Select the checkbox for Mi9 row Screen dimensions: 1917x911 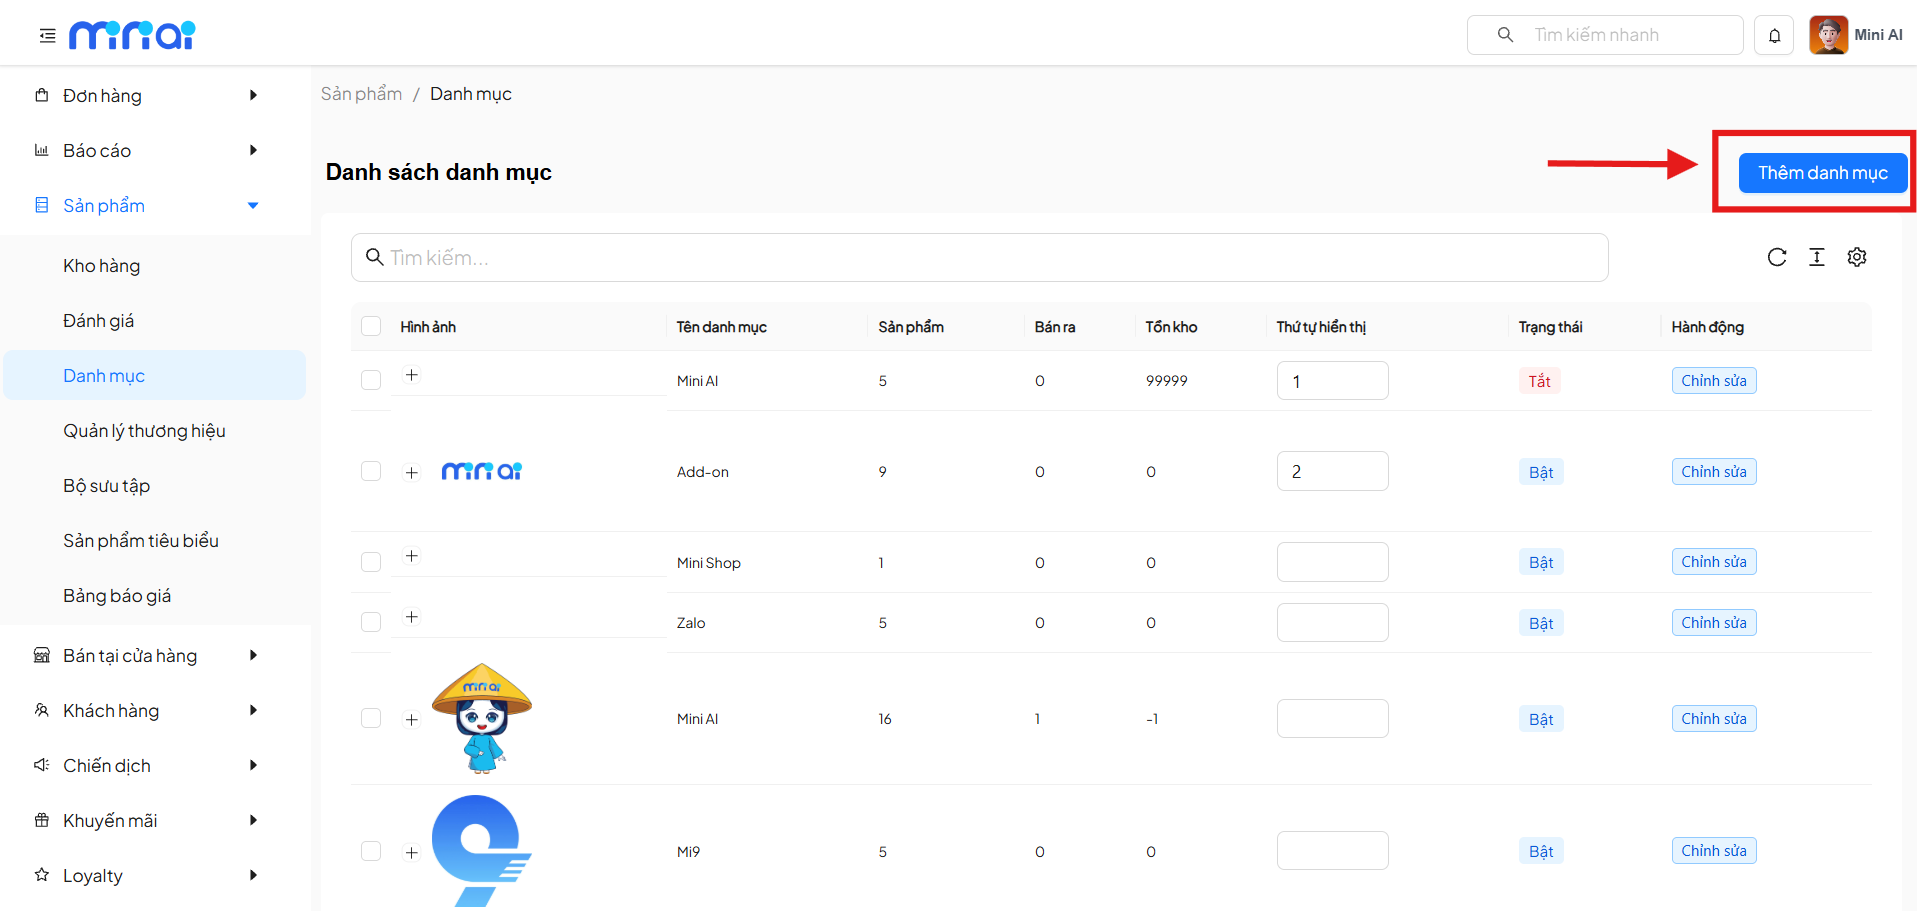click(371, 851)
